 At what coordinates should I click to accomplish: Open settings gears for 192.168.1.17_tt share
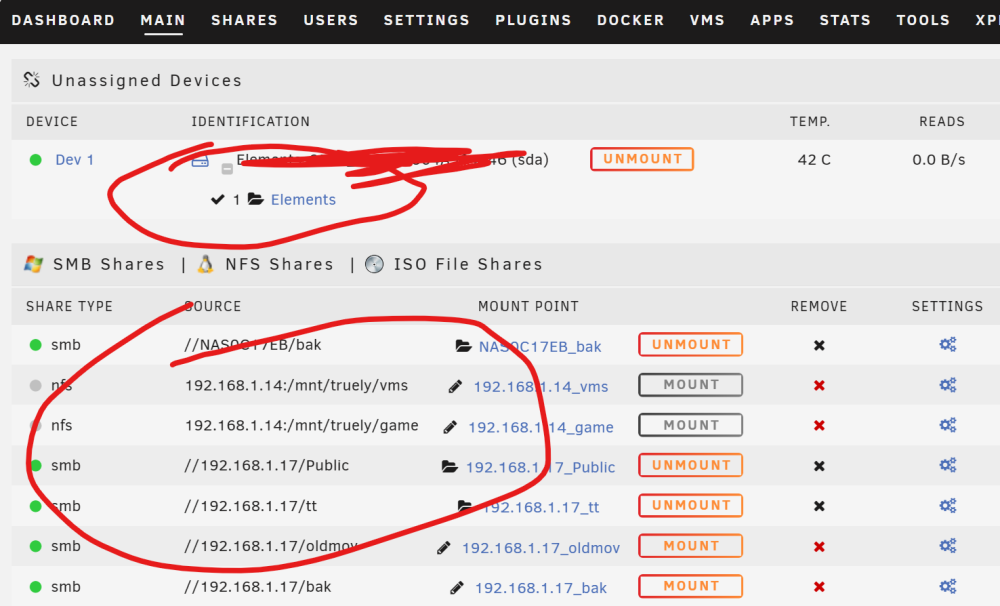948,505
